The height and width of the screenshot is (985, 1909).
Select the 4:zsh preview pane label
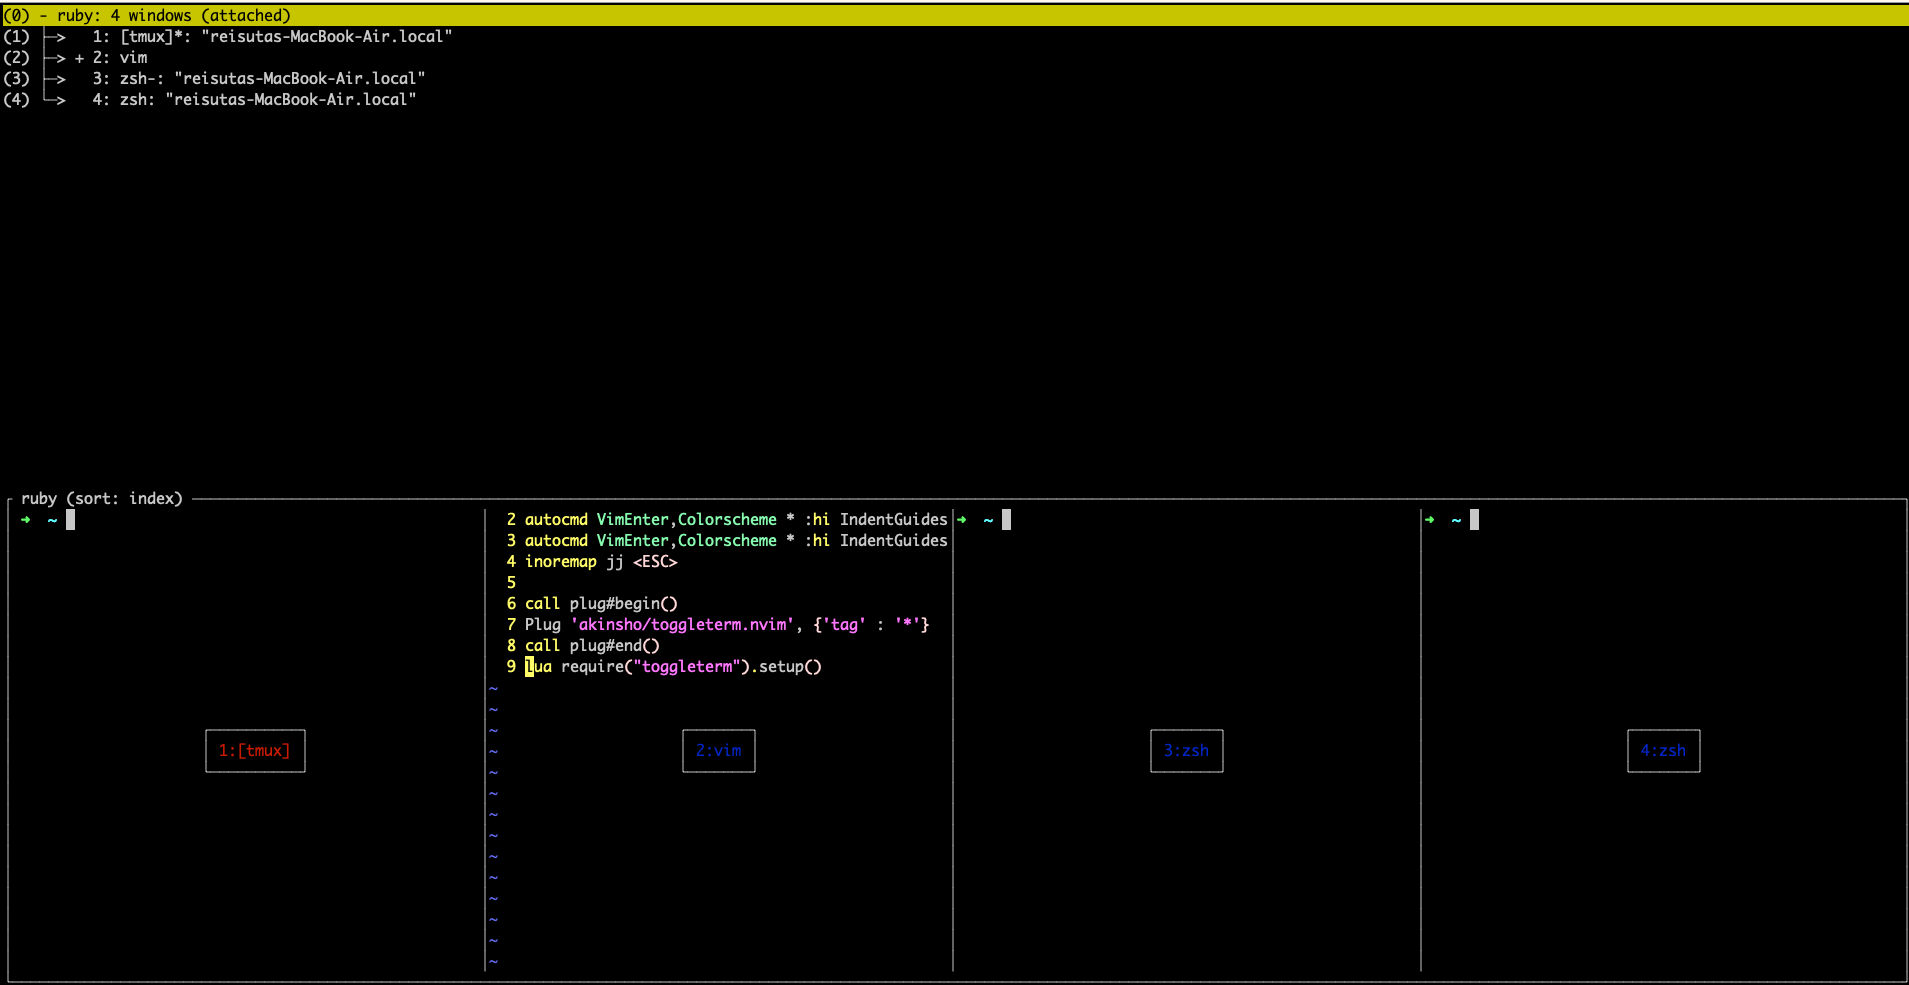pyautogui.click(x=1663, y=751)
